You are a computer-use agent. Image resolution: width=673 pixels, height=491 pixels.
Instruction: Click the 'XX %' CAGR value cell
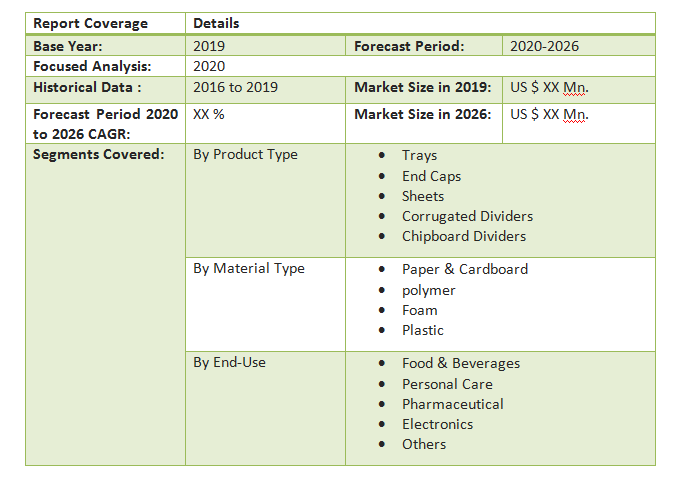[208, 114]
